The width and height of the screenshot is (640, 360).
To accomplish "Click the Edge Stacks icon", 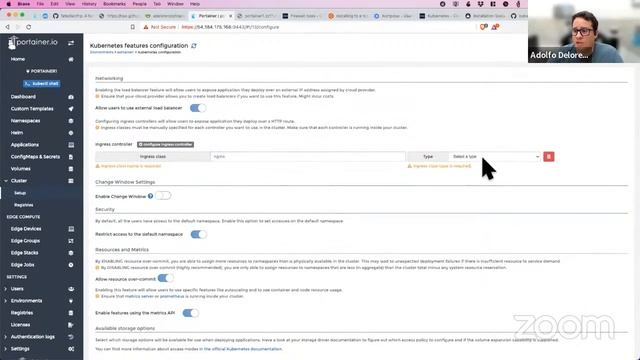I will point(71,253).
